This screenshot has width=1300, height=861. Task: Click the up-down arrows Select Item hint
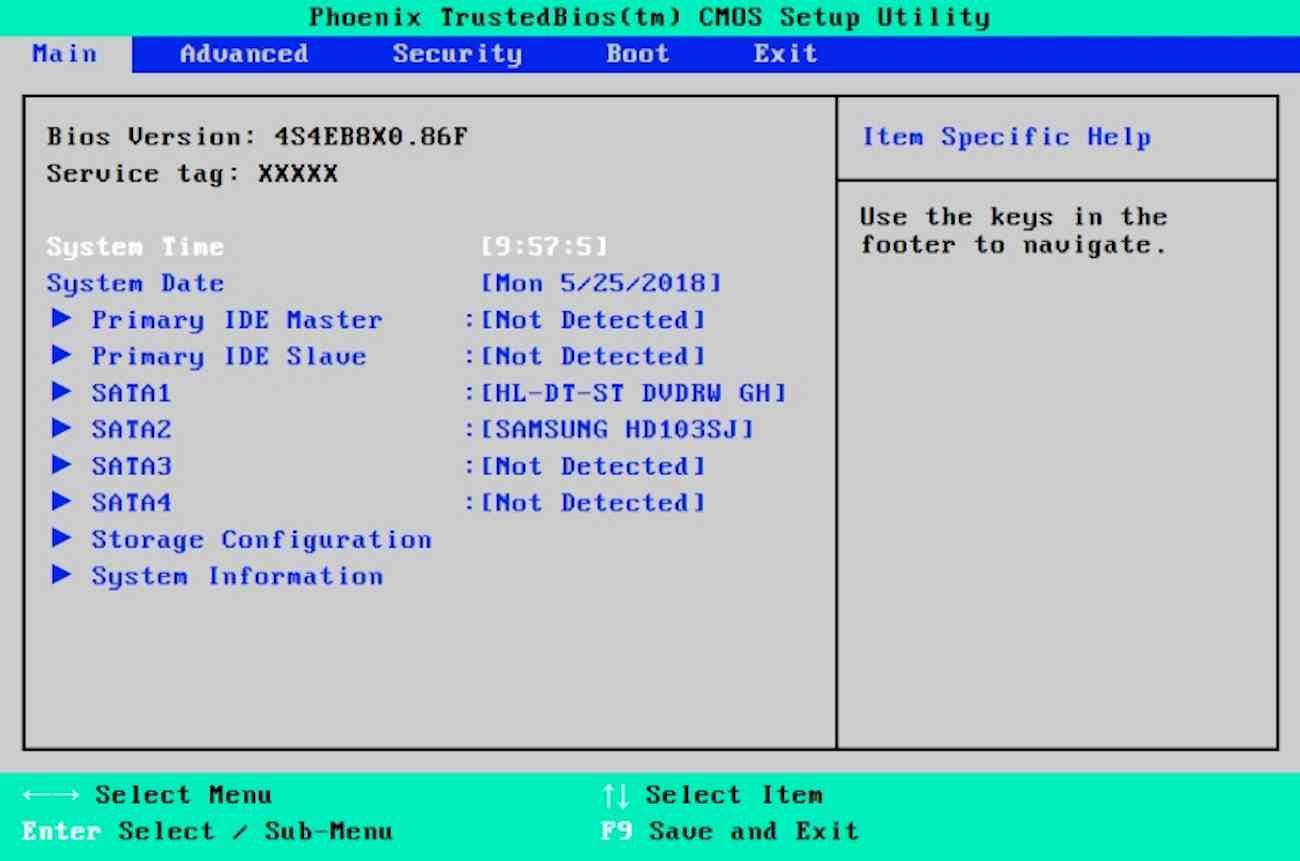tap(712, 795)
